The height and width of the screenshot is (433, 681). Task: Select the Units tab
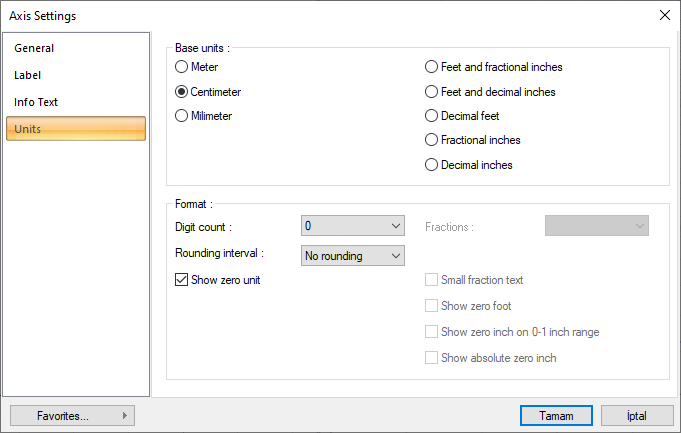(76, 129)
